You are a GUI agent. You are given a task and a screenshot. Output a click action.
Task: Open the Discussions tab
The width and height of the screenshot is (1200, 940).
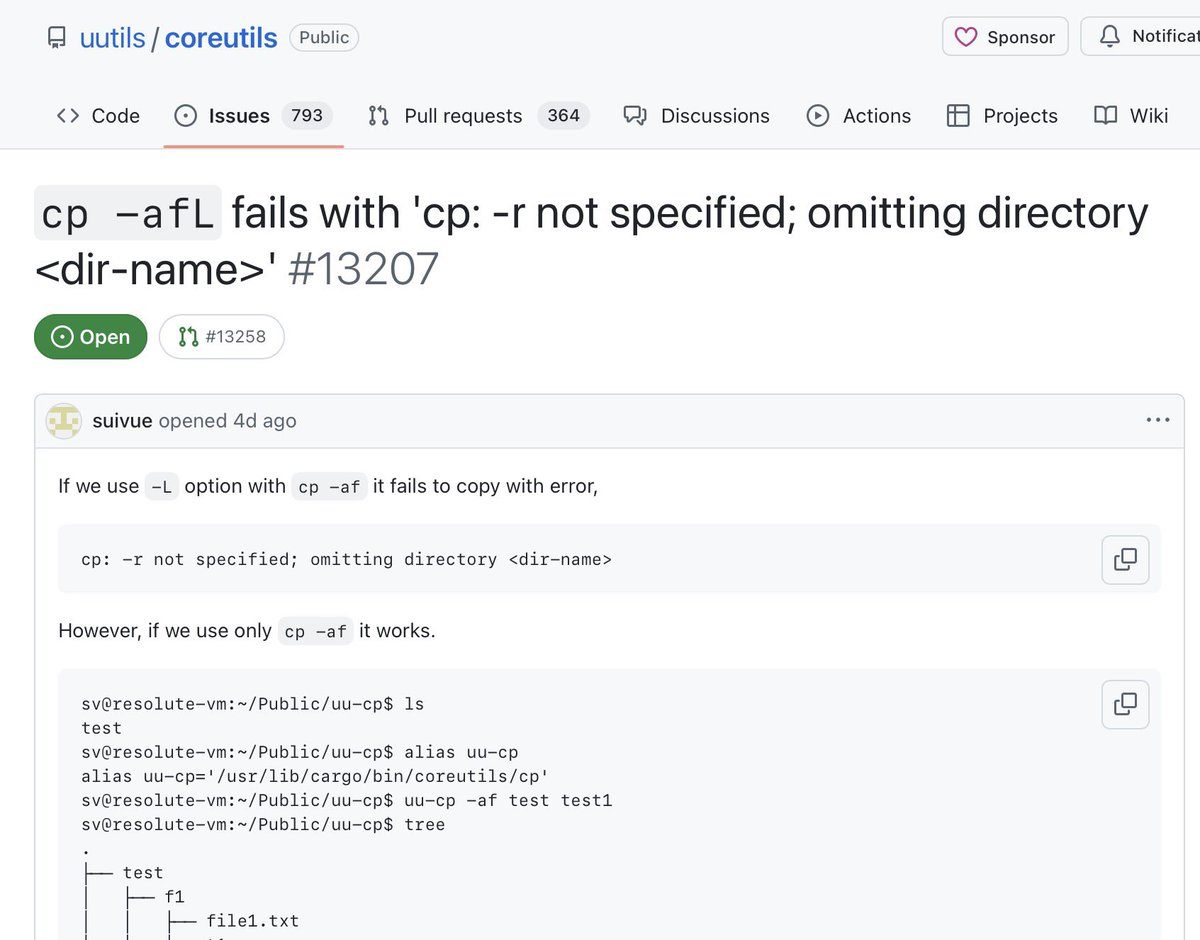click(696, 116)
